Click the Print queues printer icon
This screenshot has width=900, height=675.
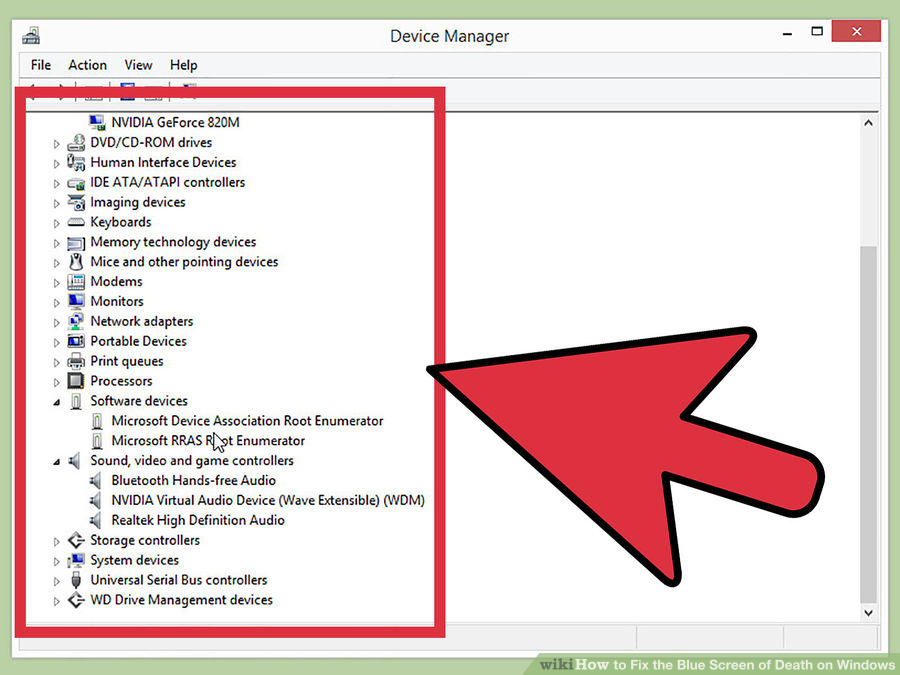point(76,361)
